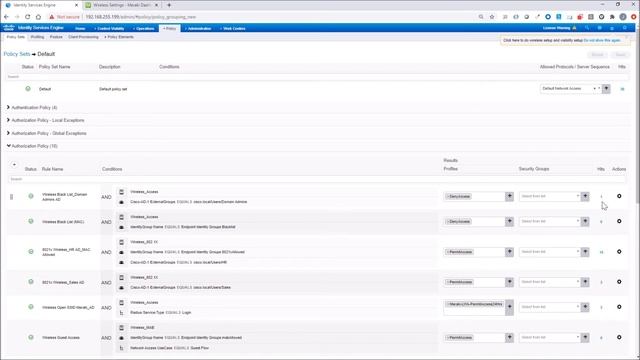Switch to the Client Provisioning sub-tab
The height and width of the screenshot is (360, 640).
pos(83,37)
